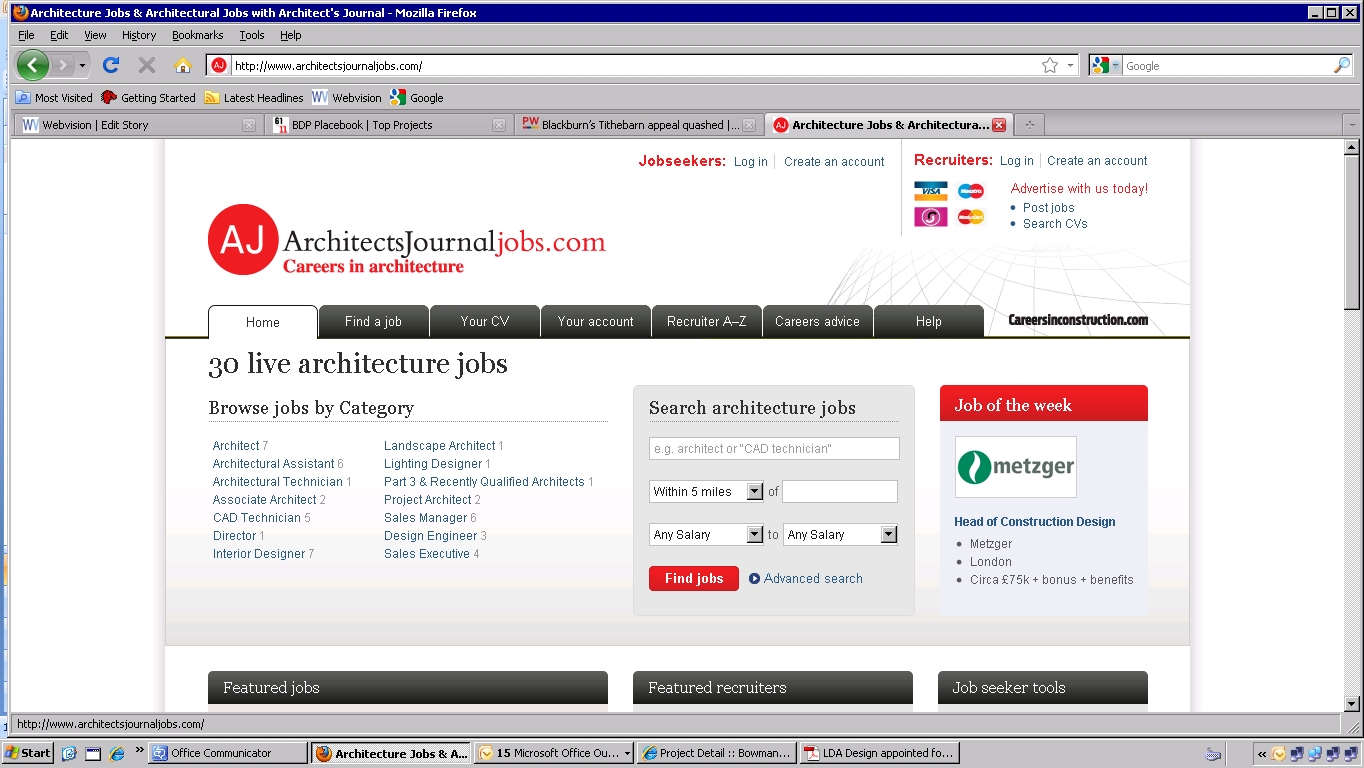Image resolution: width=1364 pixels, height=768 pixels.
Task: Switch to LDA Design appointed taskbar item
Action: [879, 753]
